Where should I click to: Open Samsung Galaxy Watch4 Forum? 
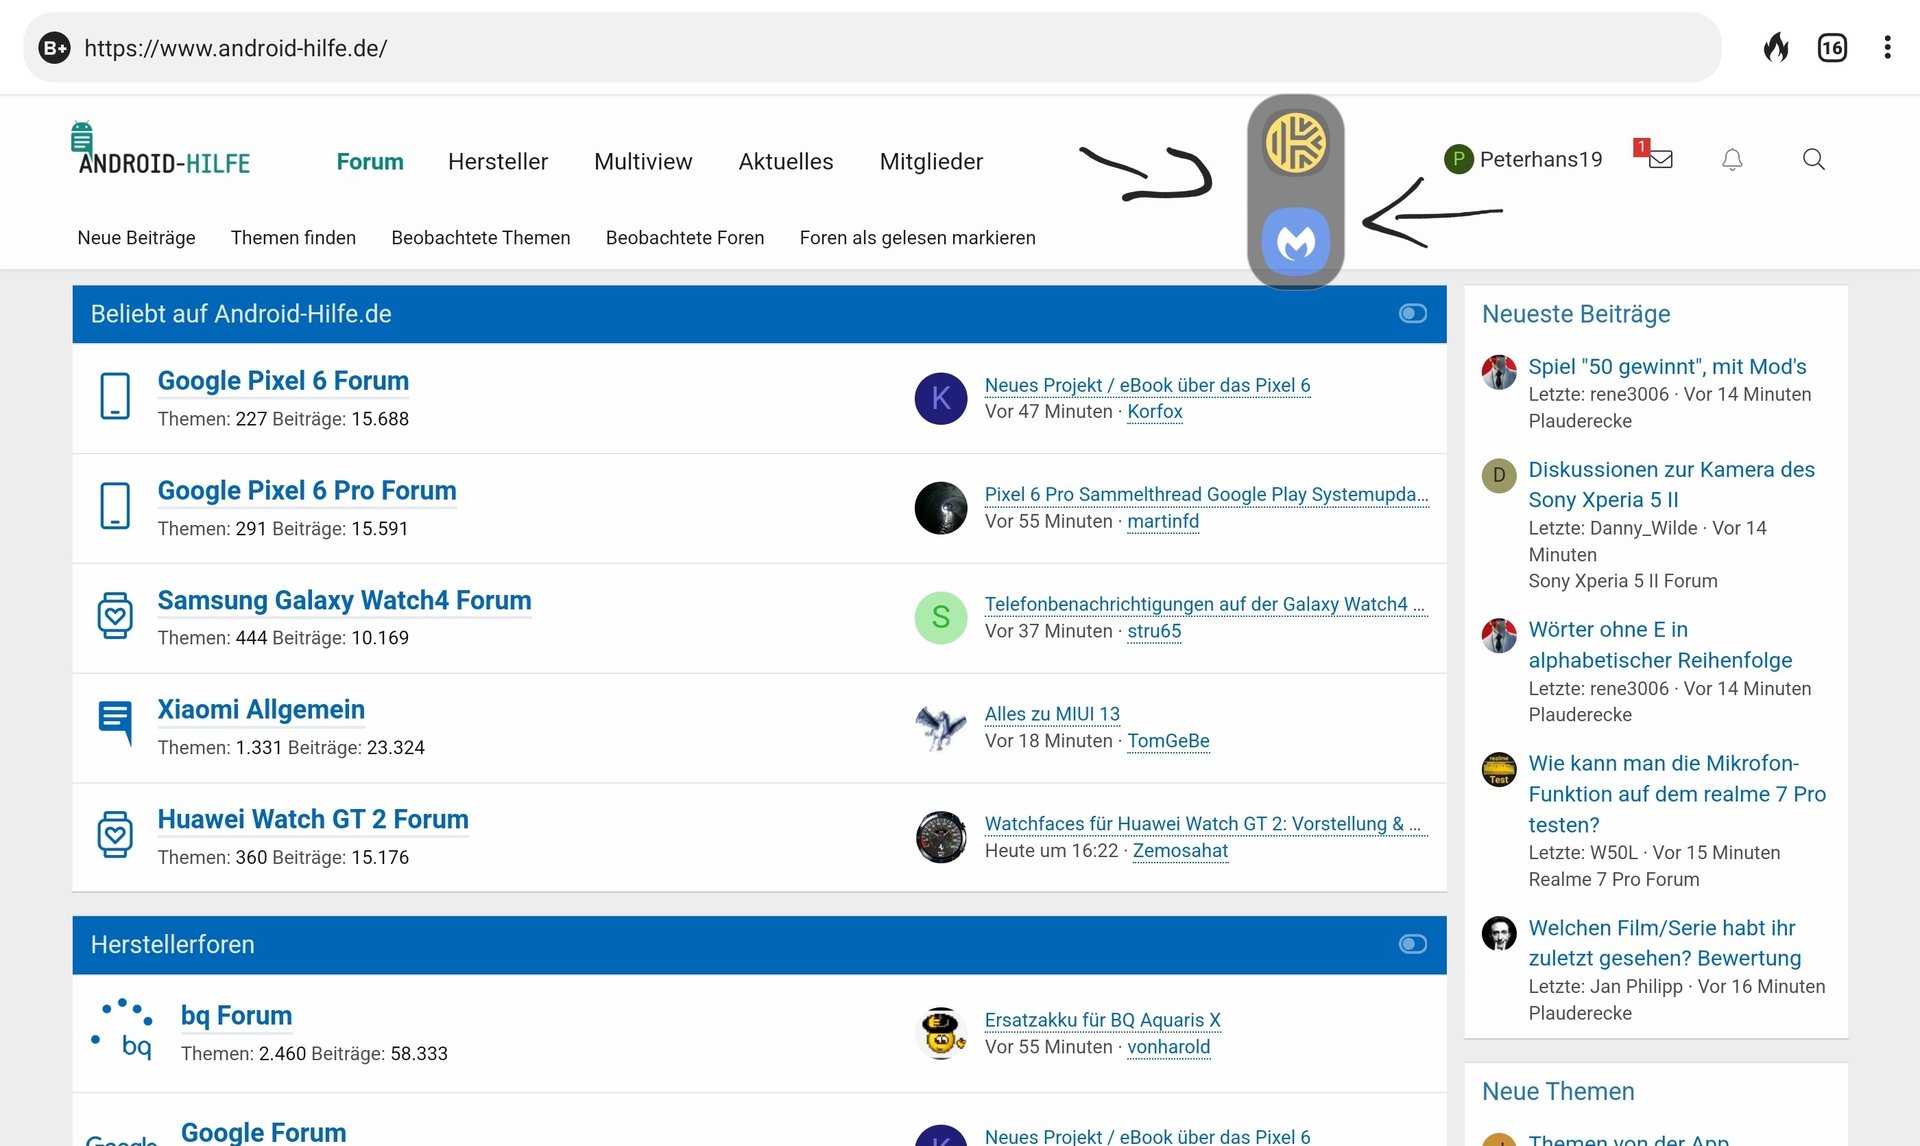344,601
